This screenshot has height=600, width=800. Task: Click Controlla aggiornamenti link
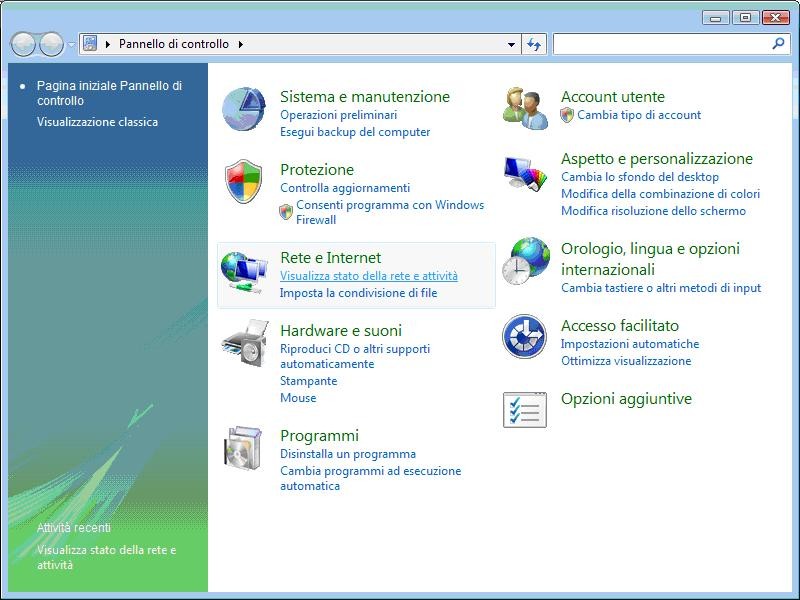pos(345,188)
